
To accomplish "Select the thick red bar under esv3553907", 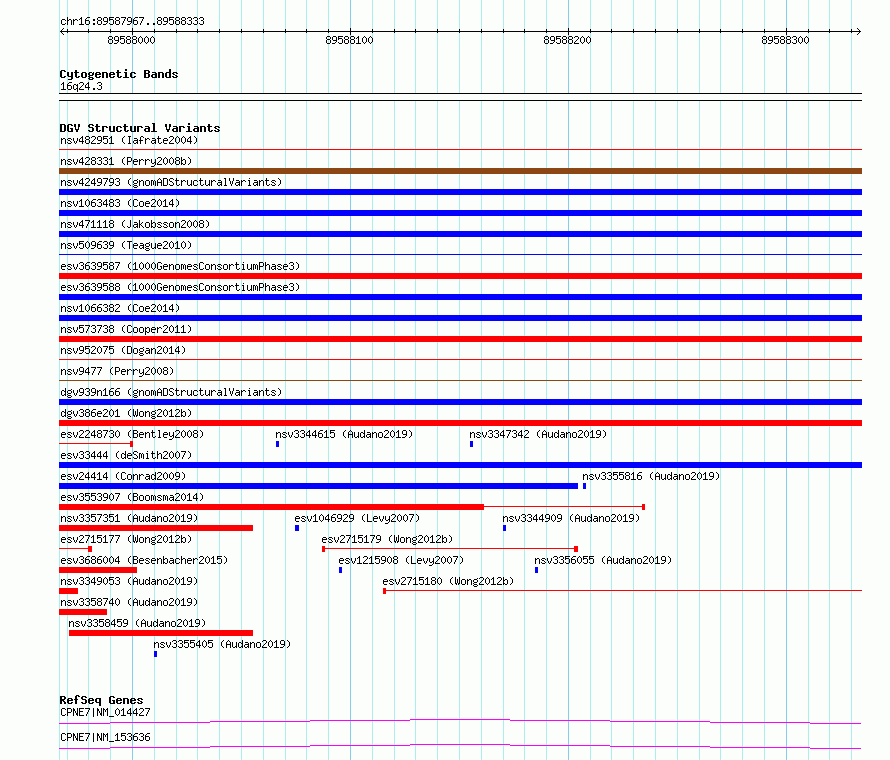I will point(271,507).
